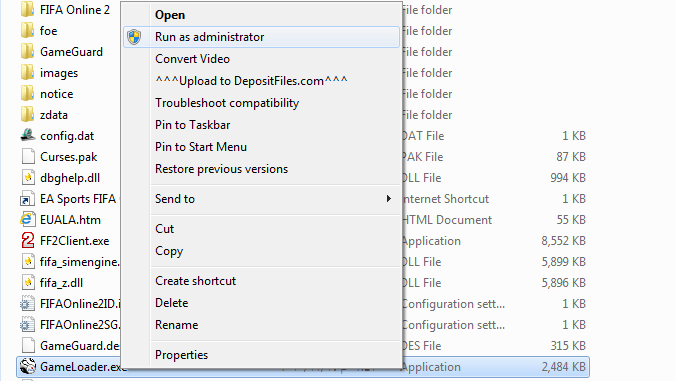Expand the Send to submenu arrow
Screen dimensions: 676x381
point(388,199)
